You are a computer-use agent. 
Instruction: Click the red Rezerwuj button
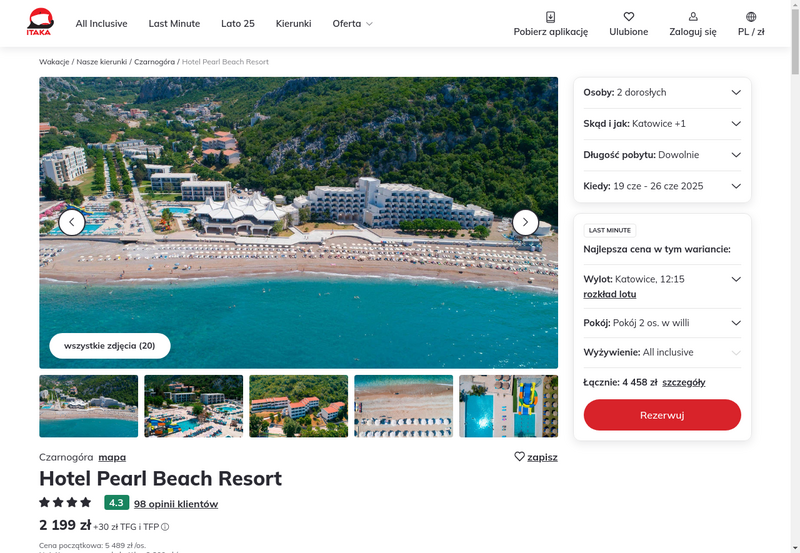click(x=662, y=415)
